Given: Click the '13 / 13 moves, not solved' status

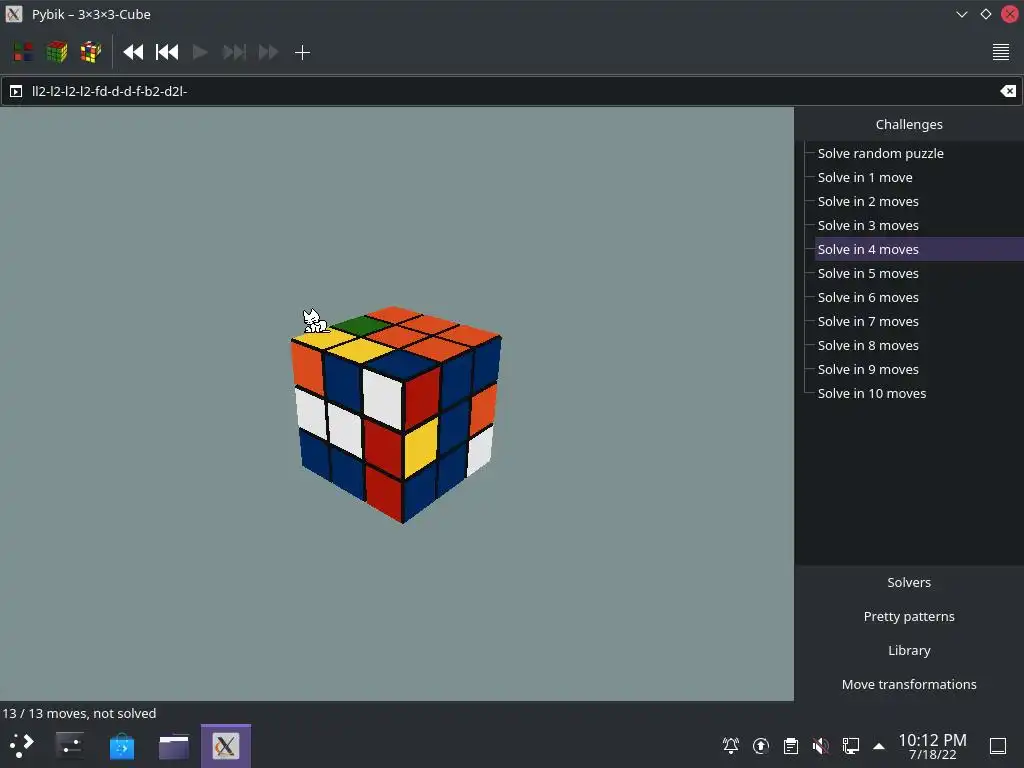Looking at the screenshot, I should (79, 713).
